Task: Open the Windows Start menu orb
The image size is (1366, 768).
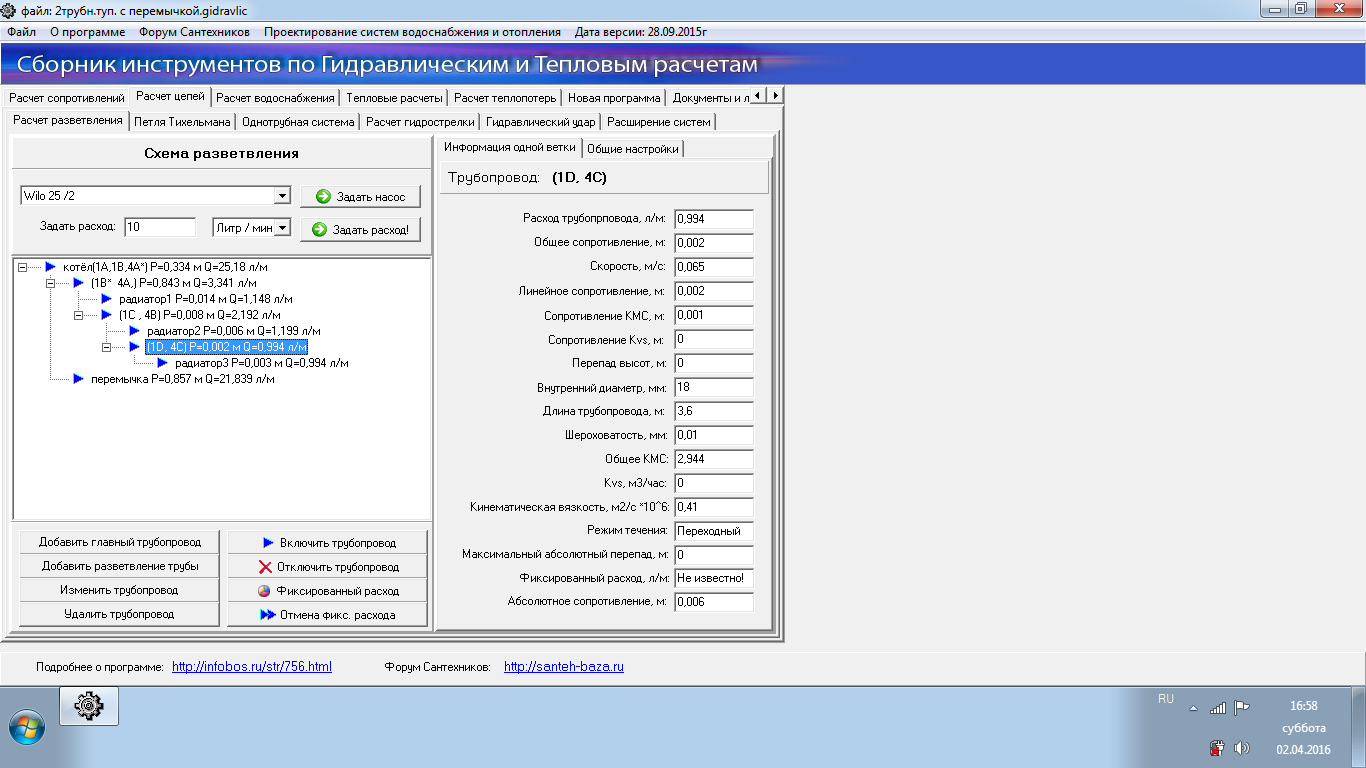Action: pyautogui.click(x=26, y=727)
